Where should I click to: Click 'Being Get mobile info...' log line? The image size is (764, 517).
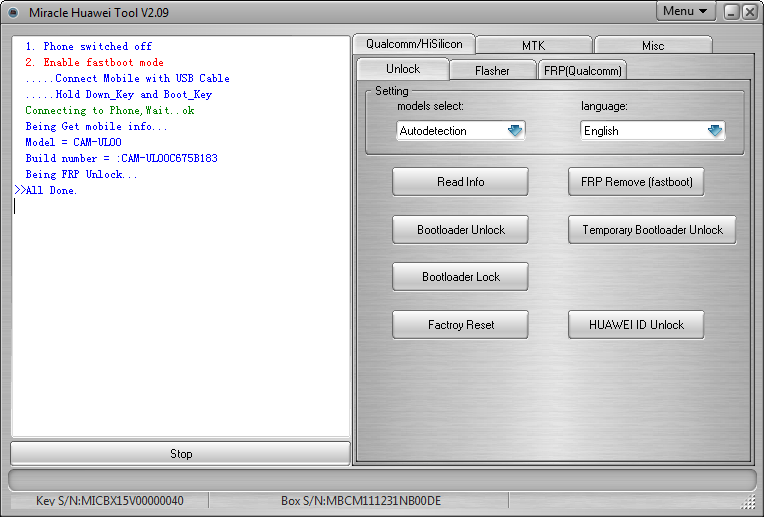tap(96, 127)
